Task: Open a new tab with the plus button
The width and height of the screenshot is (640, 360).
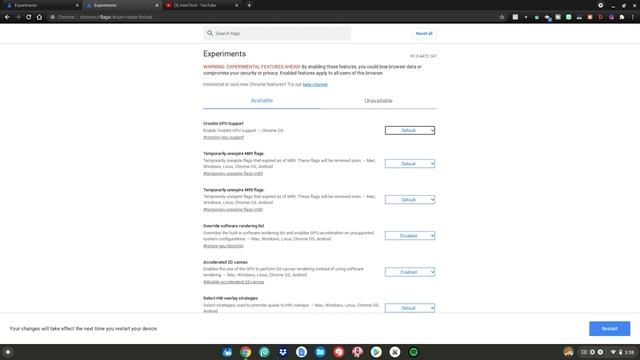Action: tap(249, 5)
